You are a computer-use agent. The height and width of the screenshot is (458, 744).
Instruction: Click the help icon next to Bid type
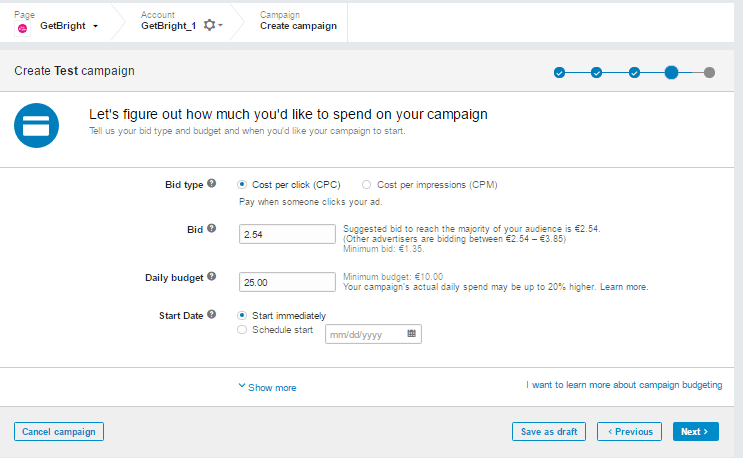pos(211,184)
